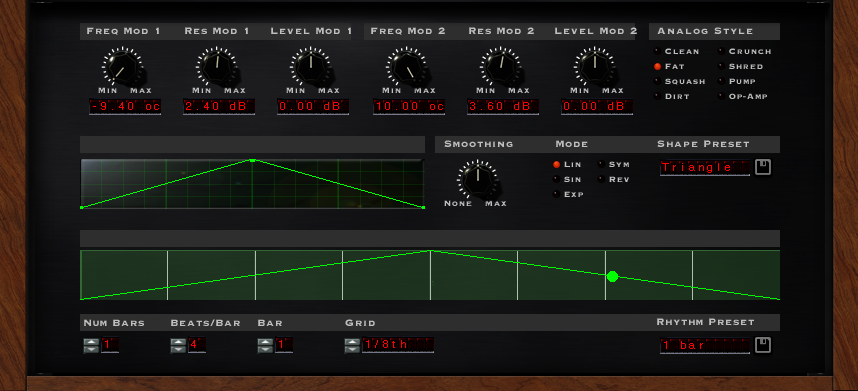The height and width of the screenshot is (391, 858).
Task: Click the Res Mod 1 knob
Action: click(x=216, y=67)
